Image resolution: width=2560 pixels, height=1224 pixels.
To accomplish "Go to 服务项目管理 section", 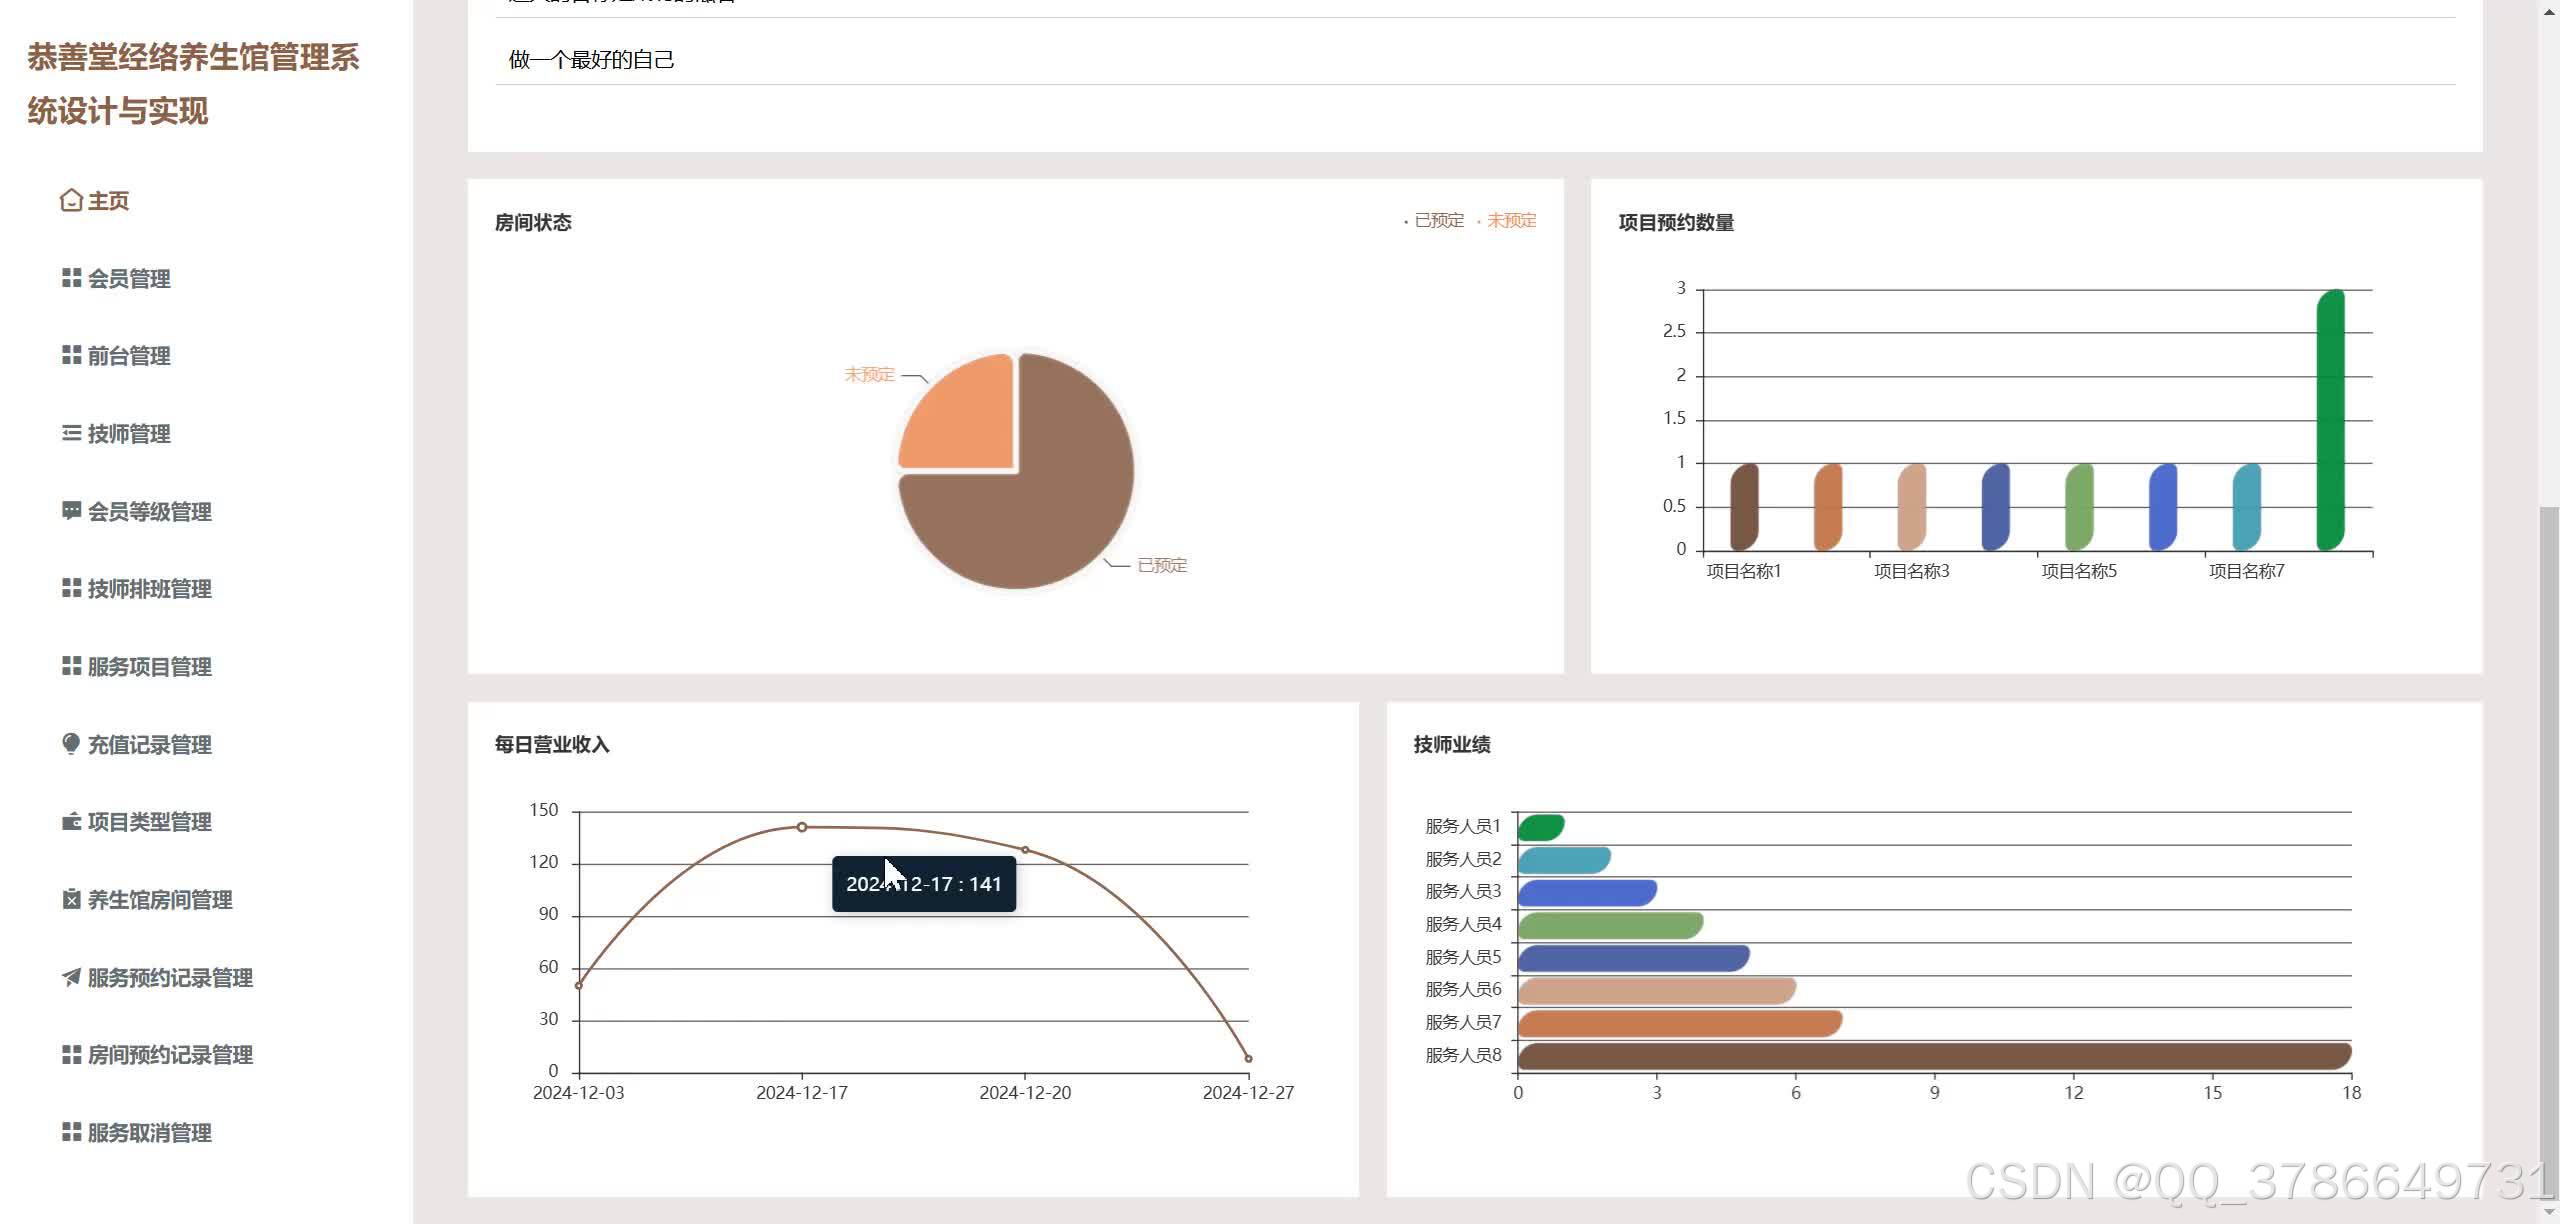I will 149,667.
